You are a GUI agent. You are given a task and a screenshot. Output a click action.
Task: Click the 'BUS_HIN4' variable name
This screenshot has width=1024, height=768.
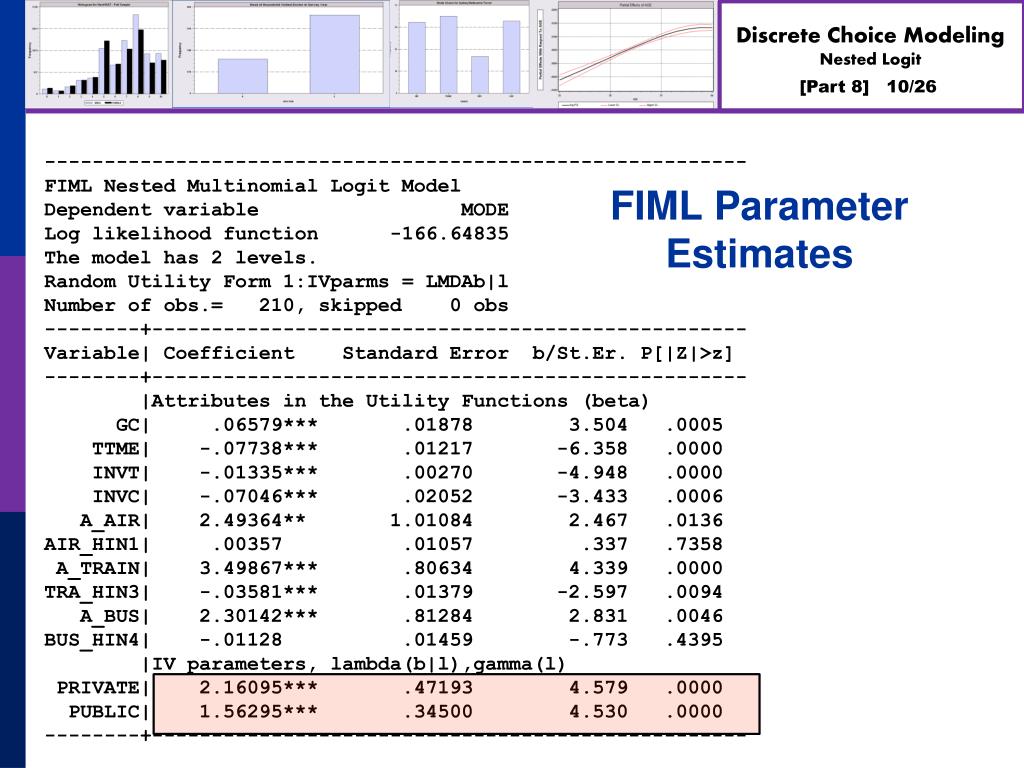pos(91,640)
